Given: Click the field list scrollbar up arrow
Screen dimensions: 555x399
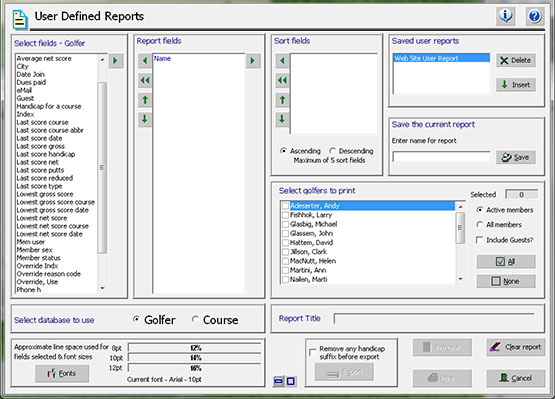Looking at the screenshot, I should tap(102, 59).
